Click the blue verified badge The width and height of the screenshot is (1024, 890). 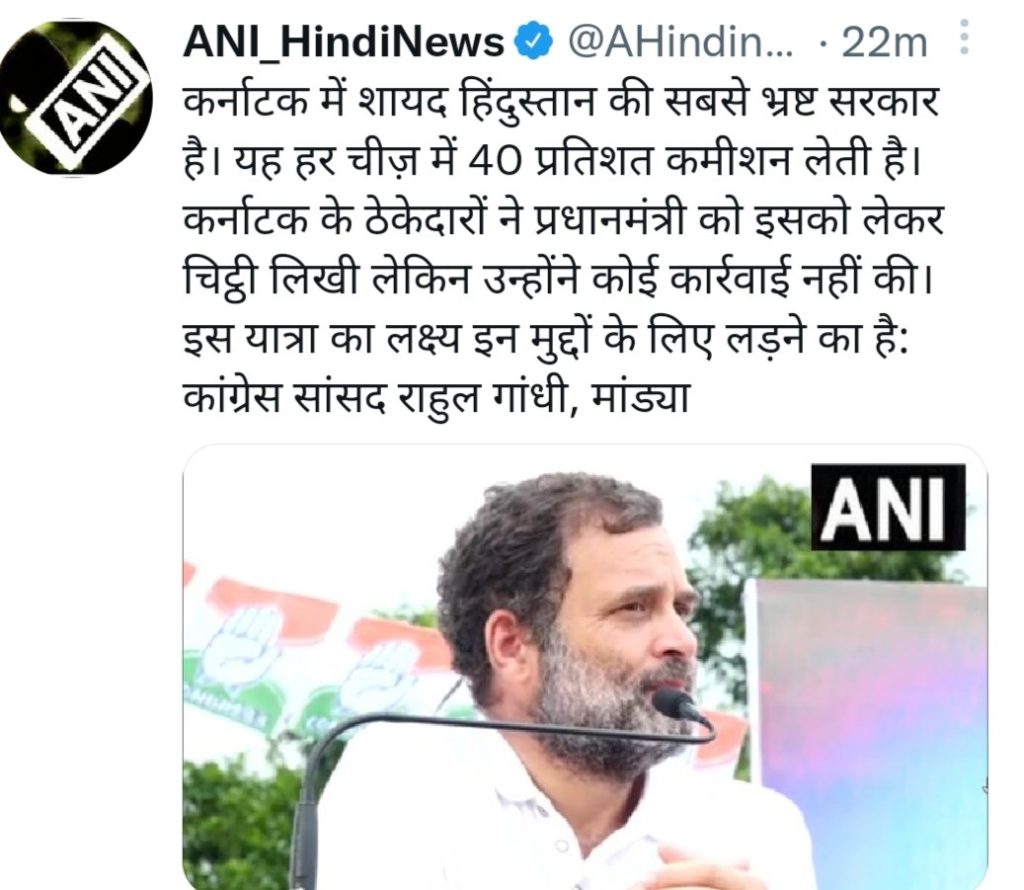click(x=534, y=42)
